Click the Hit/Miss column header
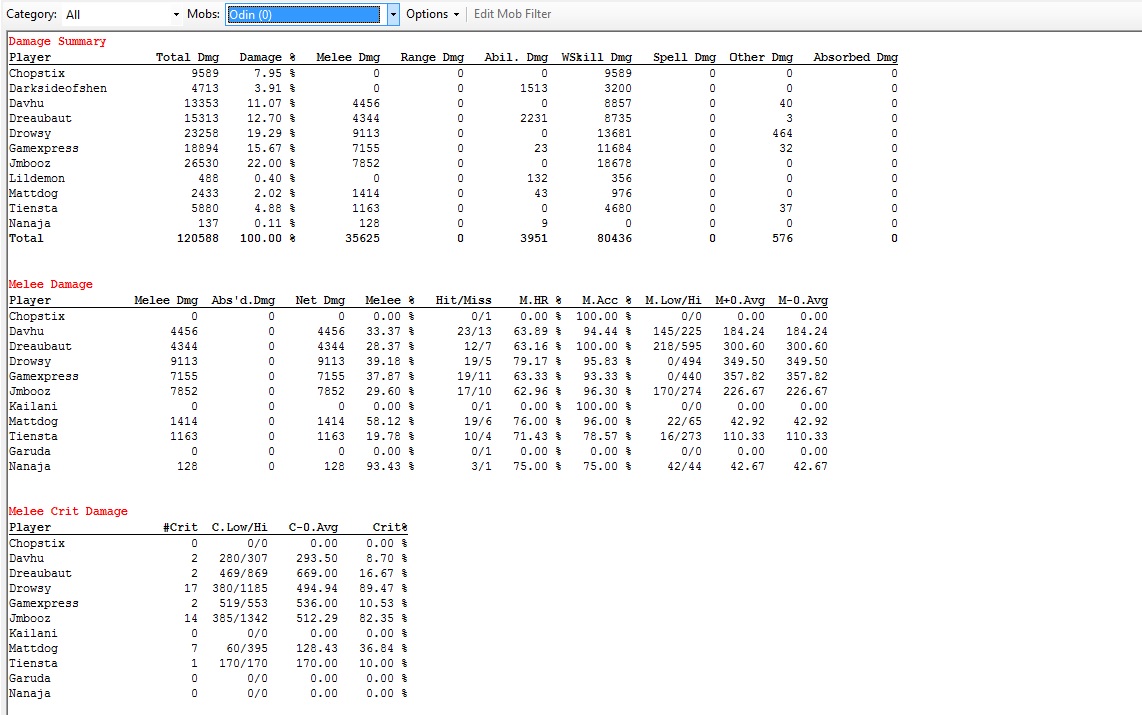Screen dimensions: 1142x715 click(463, 301)
